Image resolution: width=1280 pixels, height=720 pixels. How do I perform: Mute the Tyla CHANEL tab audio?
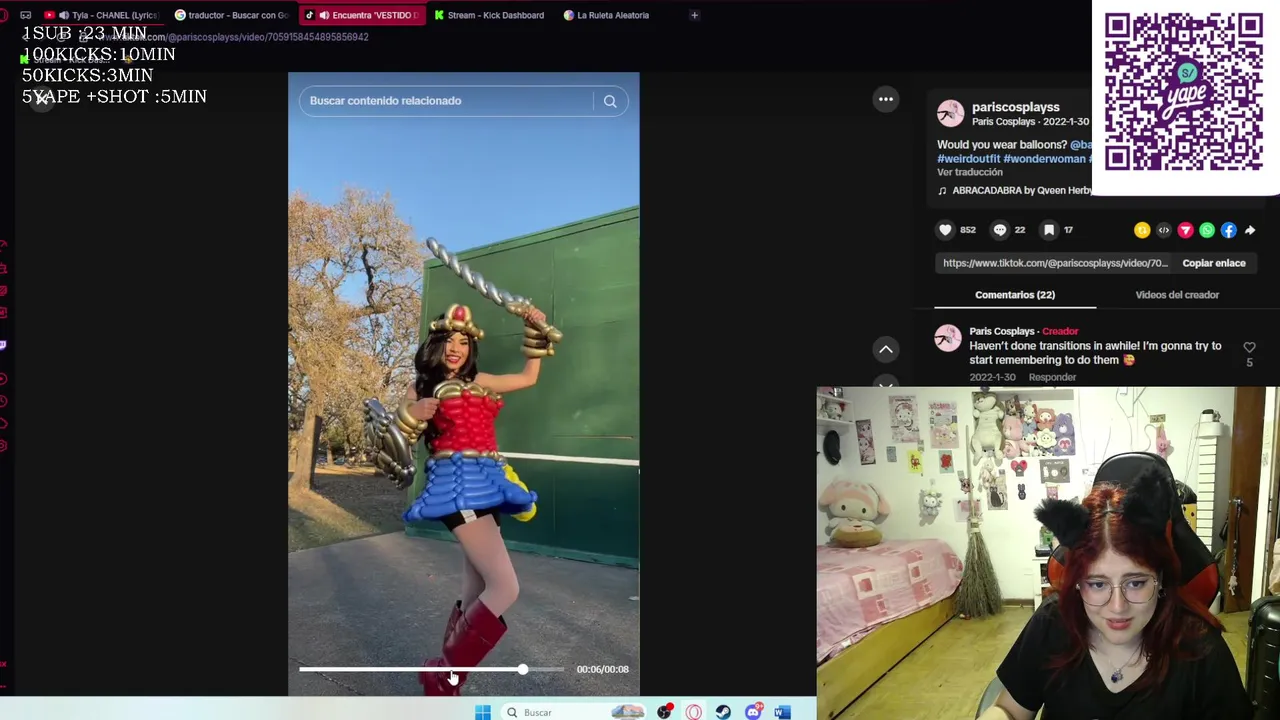pos(64,15)
